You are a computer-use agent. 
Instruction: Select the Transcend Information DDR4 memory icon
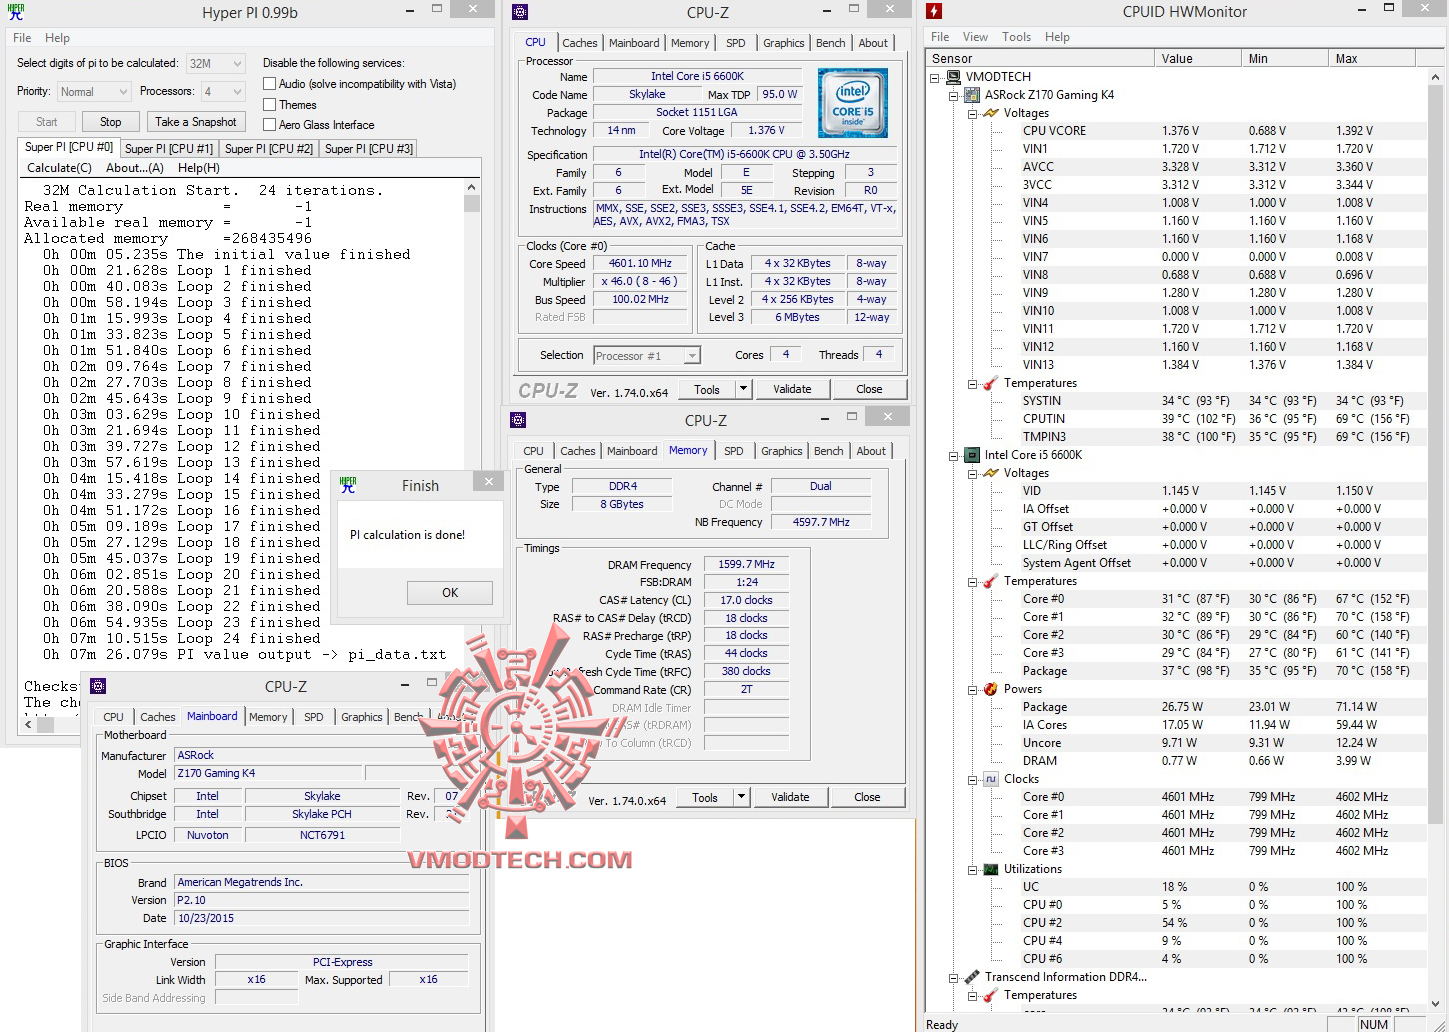tap(972, 977)
